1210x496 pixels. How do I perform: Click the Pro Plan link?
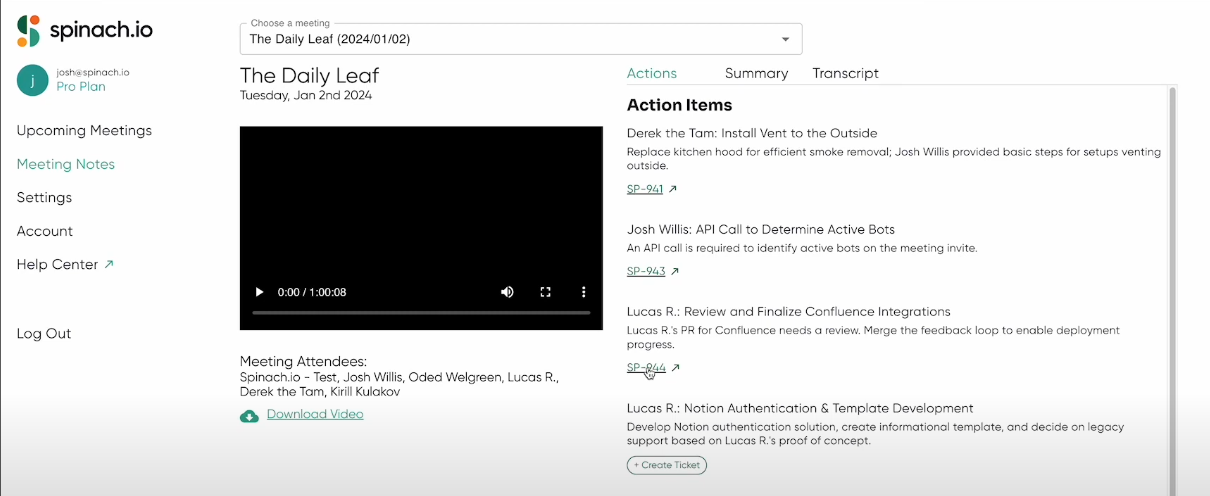point(81,87)
